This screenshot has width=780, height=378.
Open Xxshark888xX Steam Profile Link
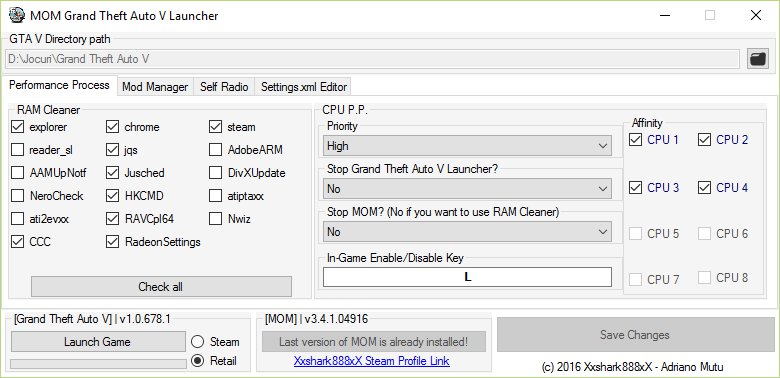(x=372, y=361)
